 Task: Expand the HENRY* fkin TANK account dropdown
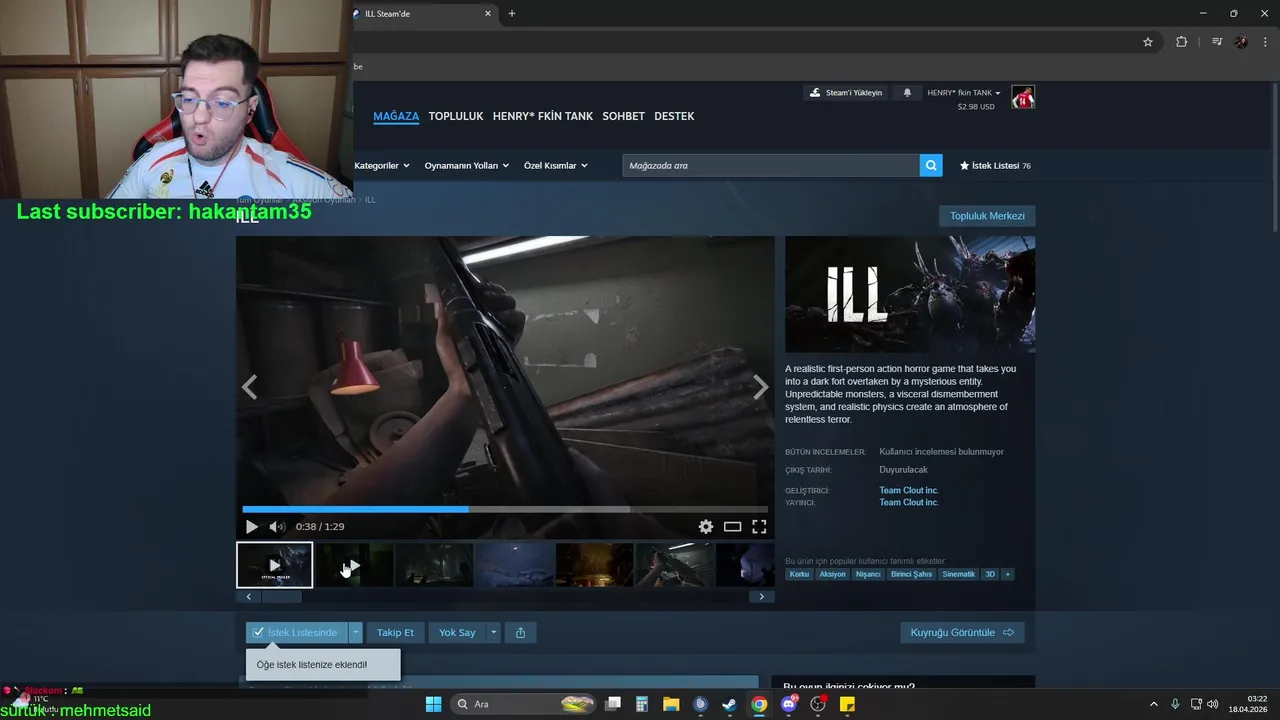pyautogui.click(x=964, y=93)
